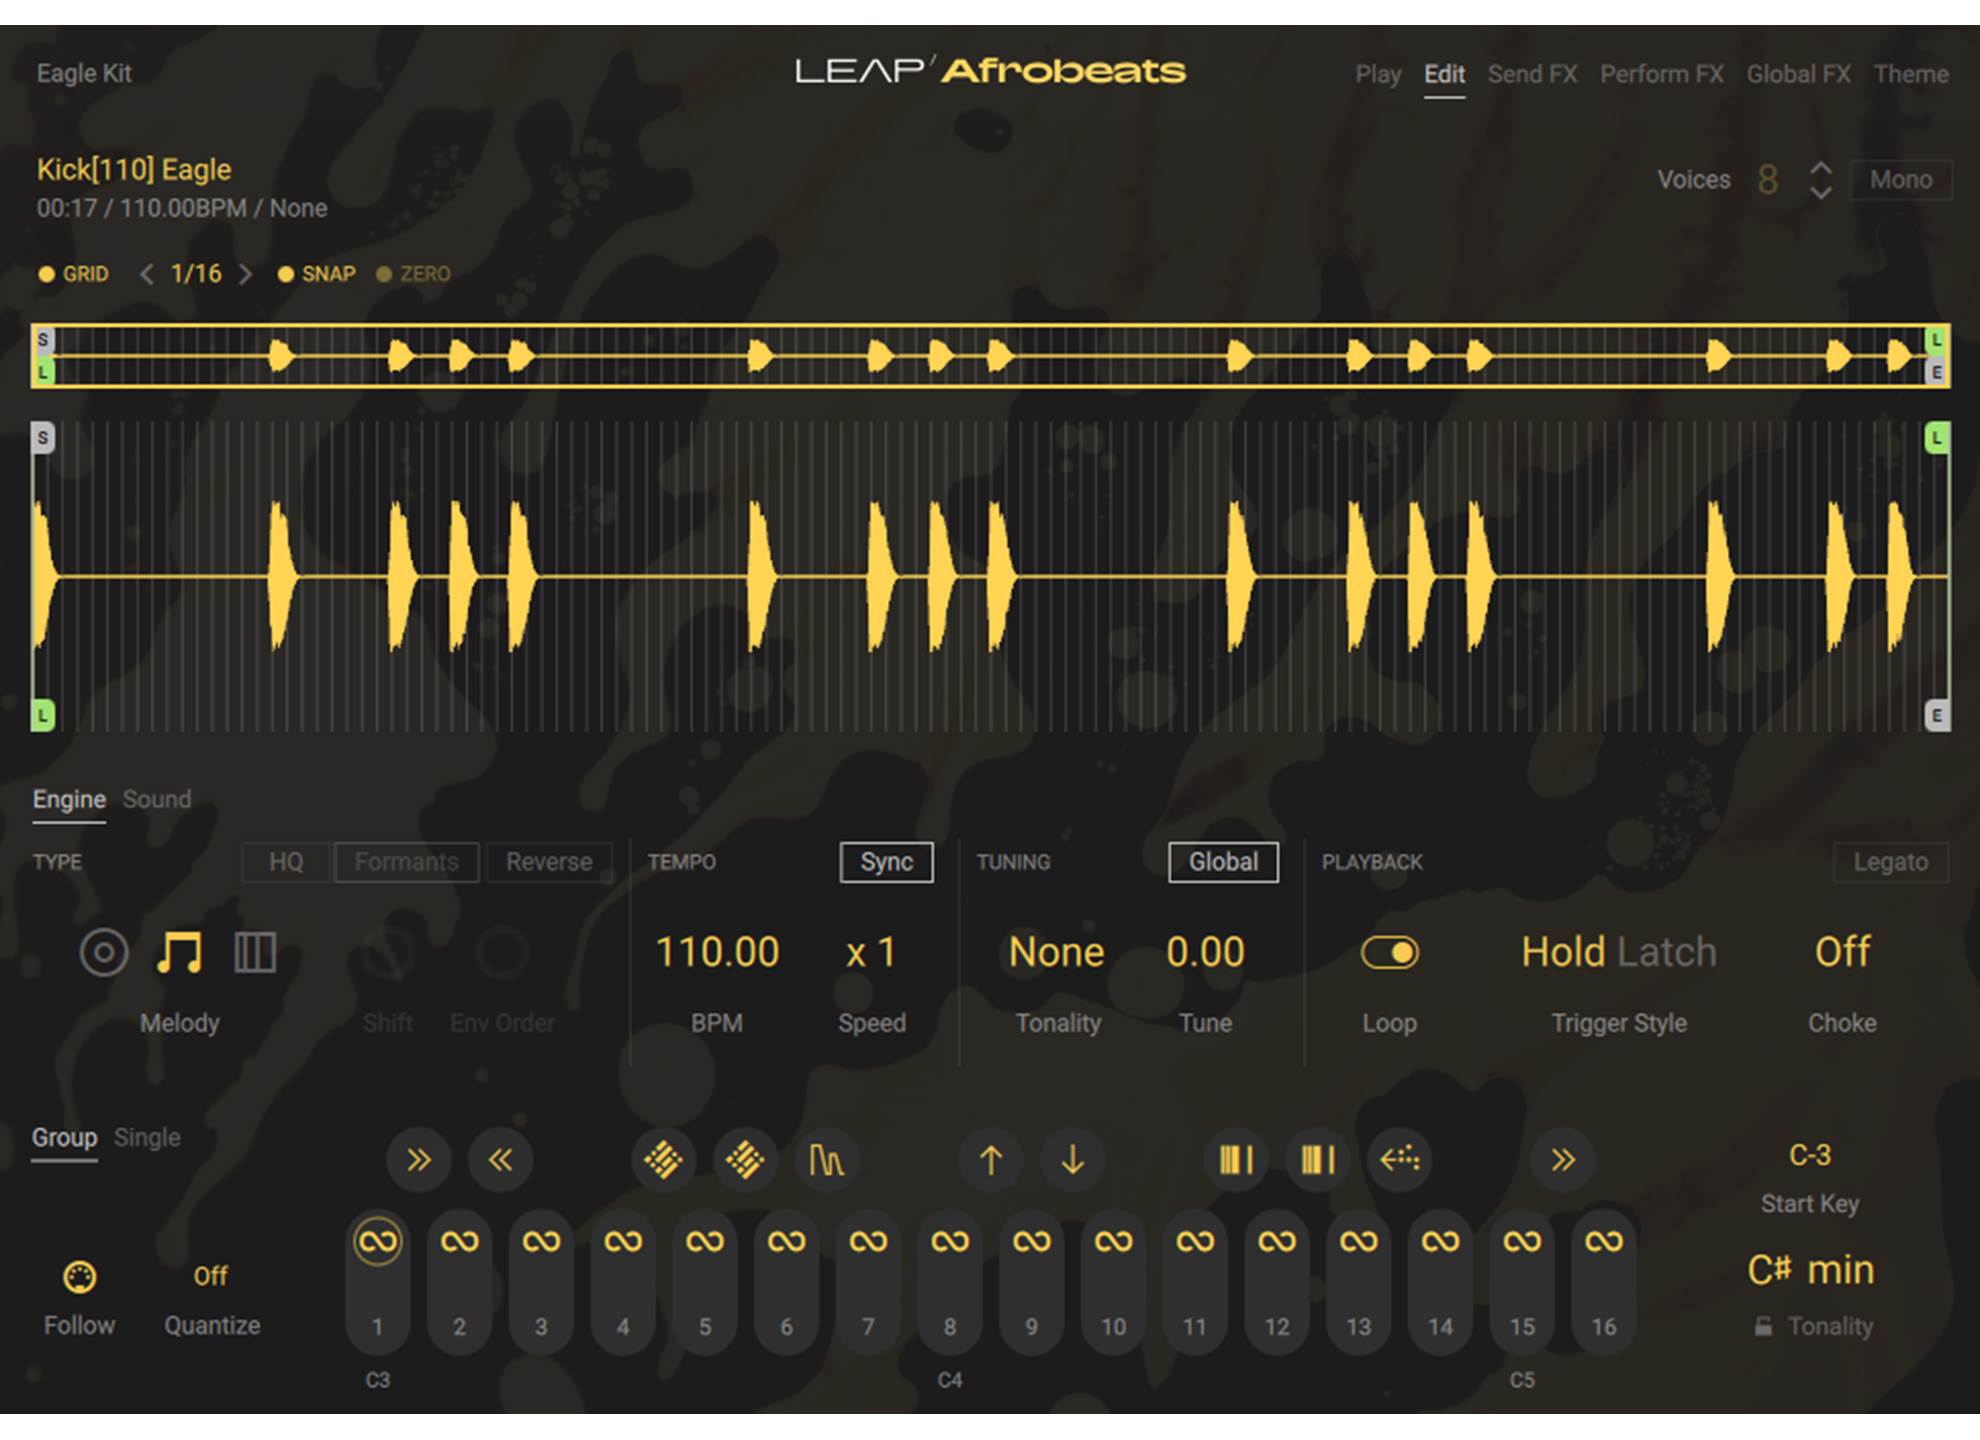Image resolution: width=1980 pixels, height=1440 pixels.
Task: Click the envelope shape icon above the keys
Action: 826,1160
